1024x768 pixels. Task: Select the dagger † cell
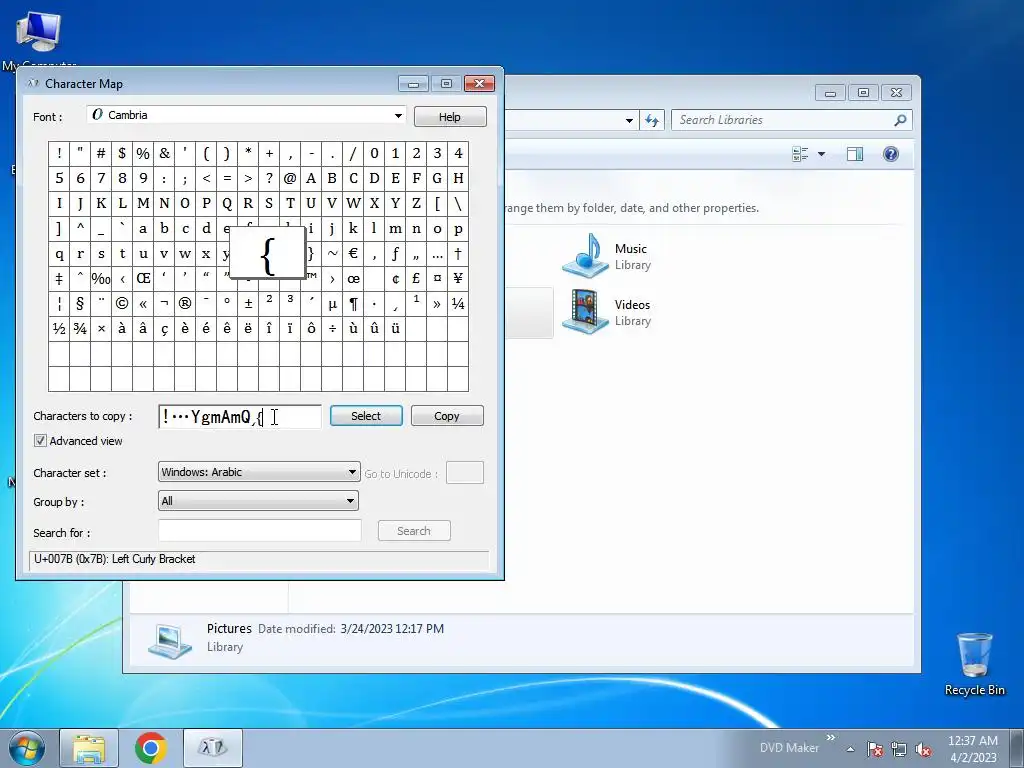point(458,253)
